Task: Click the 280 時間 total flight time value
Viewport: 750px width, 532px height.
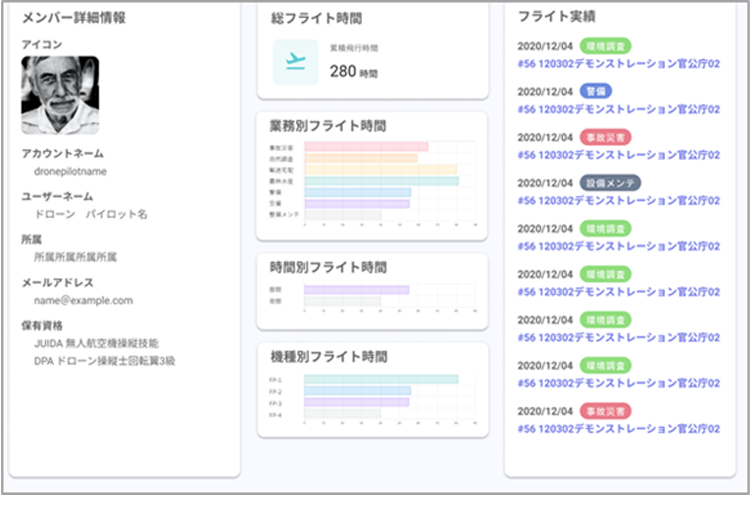Action: 353,72
